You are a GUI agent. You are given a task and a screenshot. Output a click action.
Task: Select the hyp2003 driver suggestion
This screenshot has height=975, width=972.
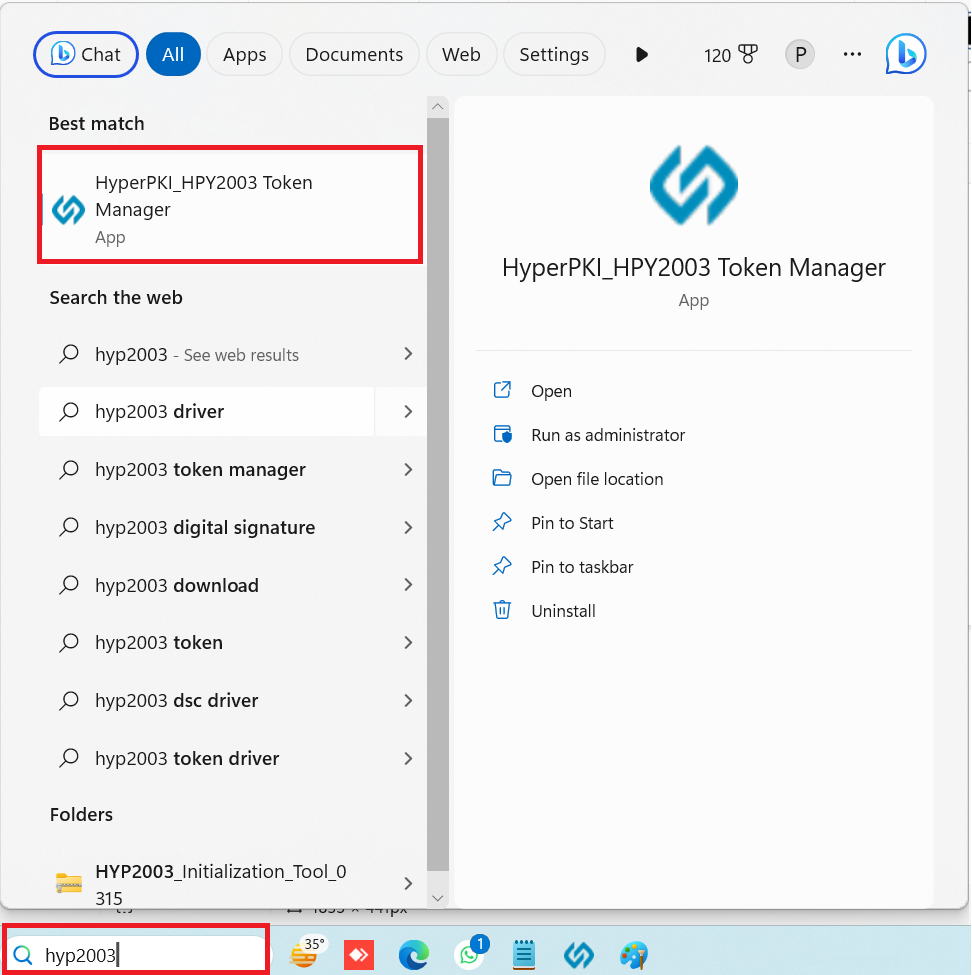pos(207,412)
